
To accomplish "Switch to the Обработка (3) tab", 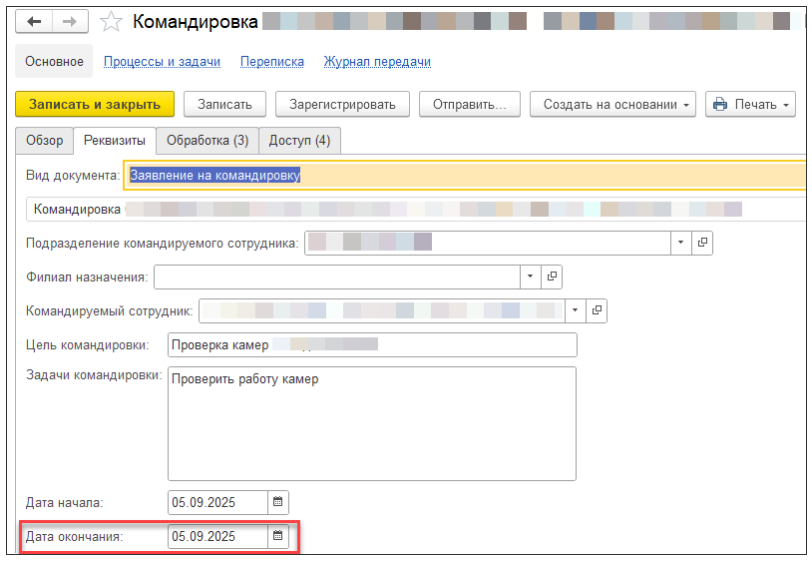I will click(x=207, y=140).
